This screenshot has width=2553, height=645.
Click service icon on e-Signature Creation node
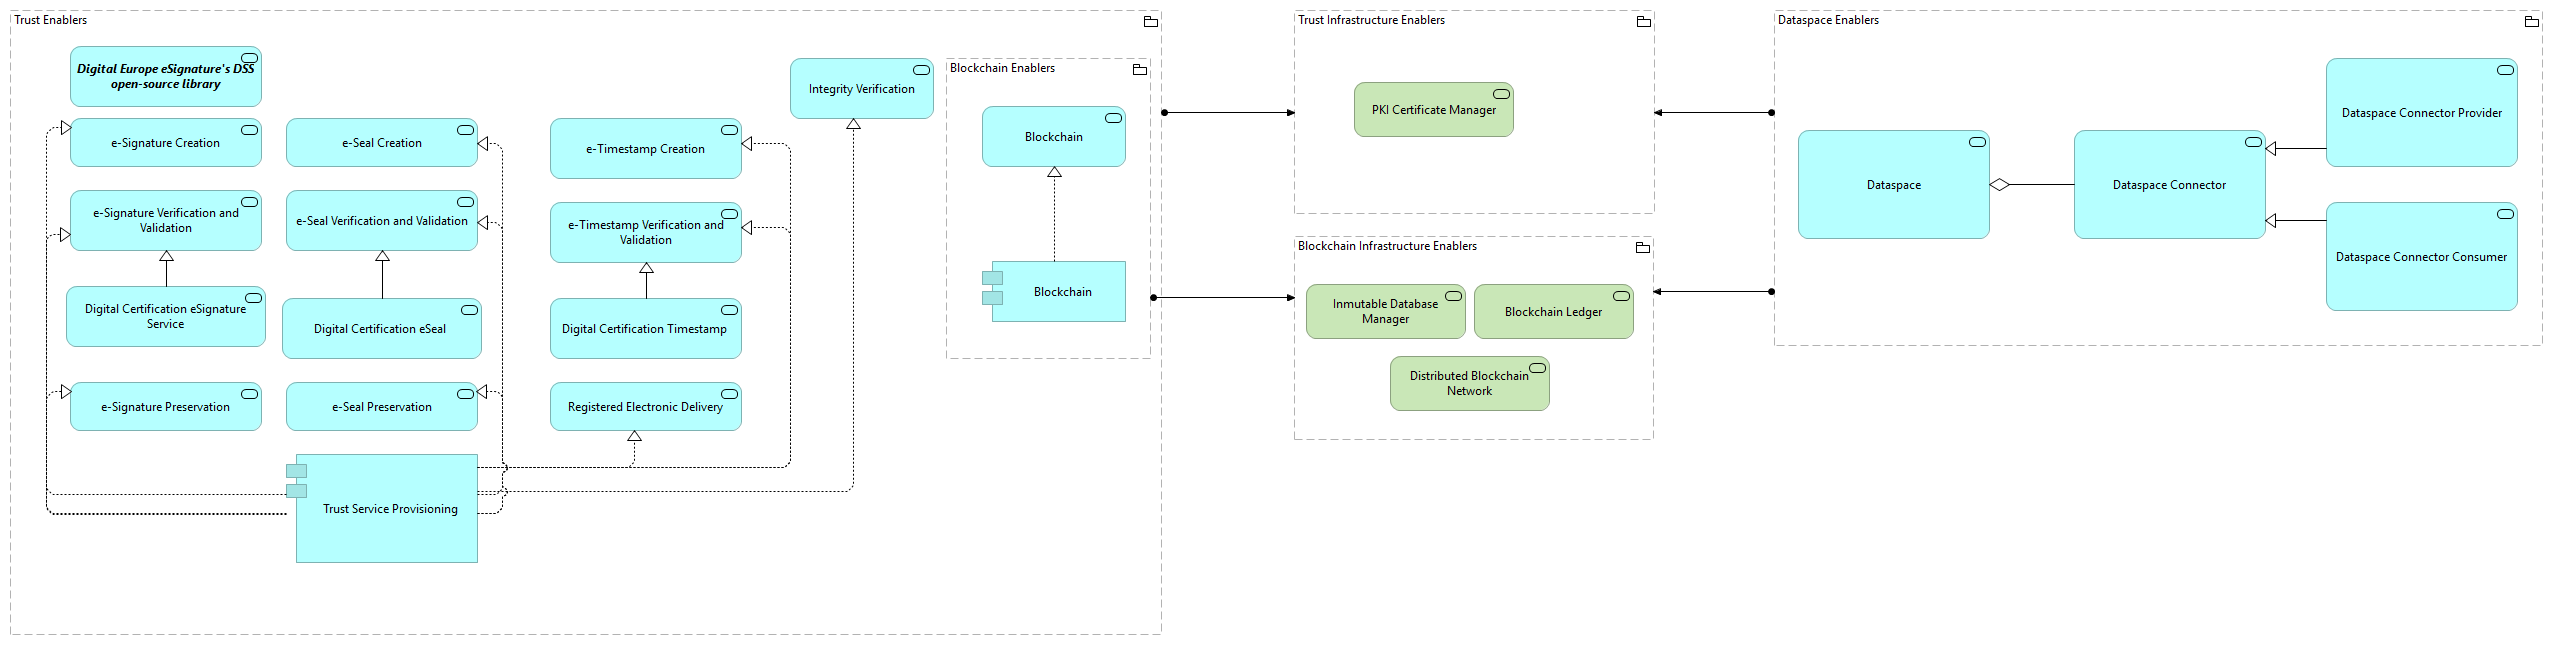249,130
